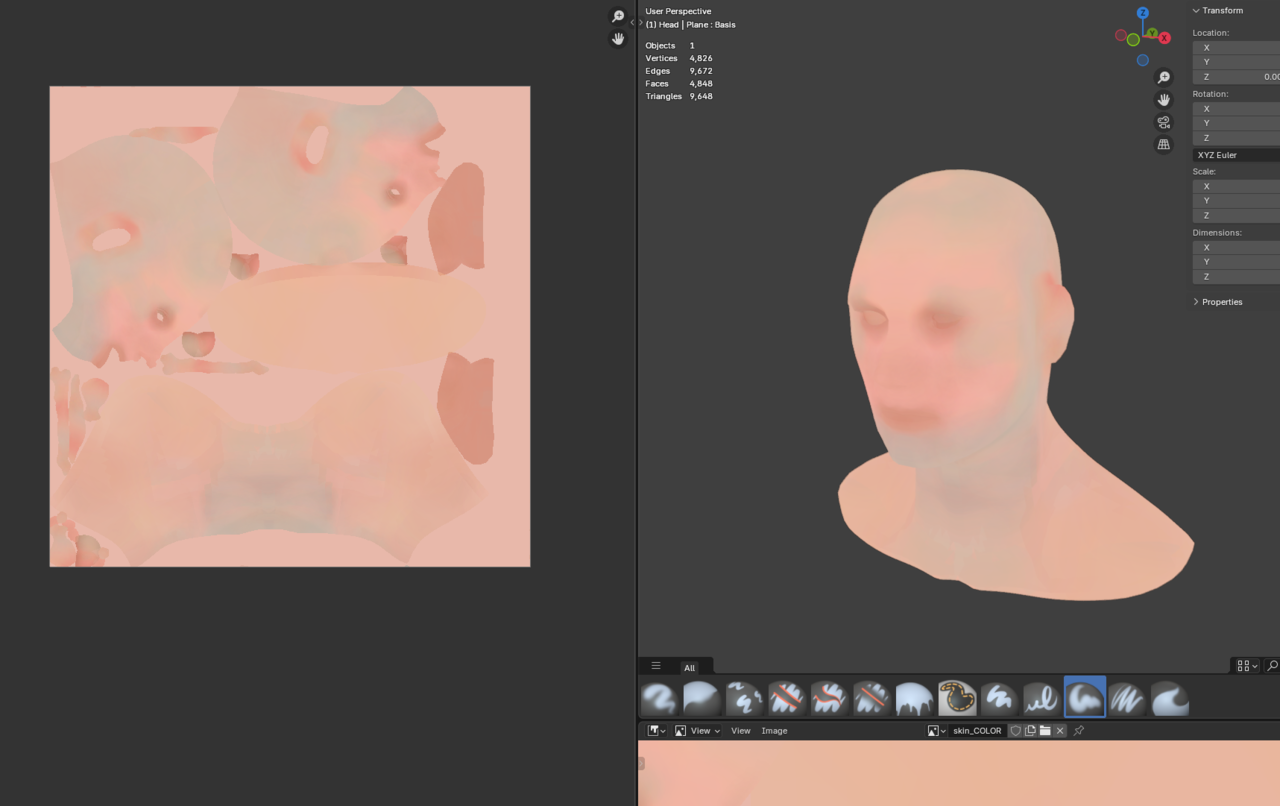Toggle the camera view in the 3D viewport
This screenshot has height=806, width=1280.
(x=1163, y=122)
